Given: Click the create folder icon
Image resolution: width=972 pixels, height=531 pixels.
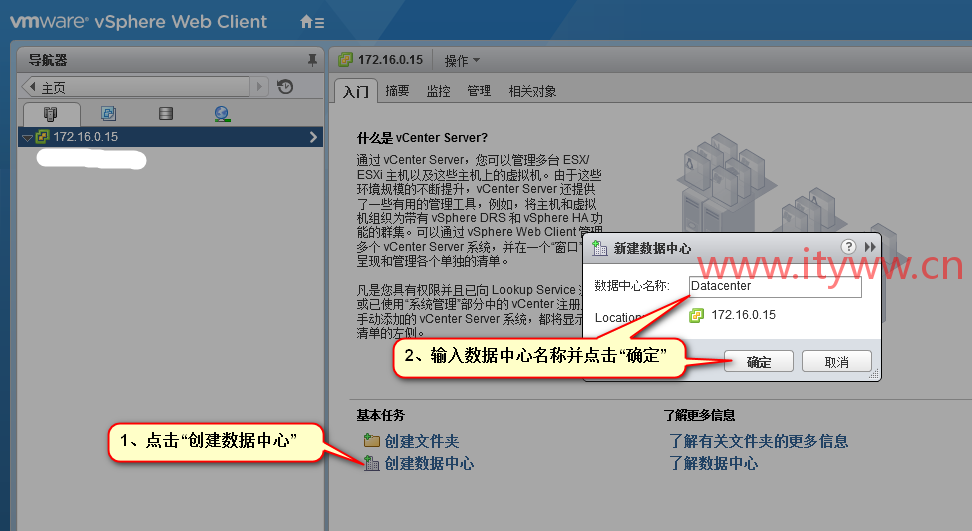Looking at the screenshot, I should (x=371, y=441).
